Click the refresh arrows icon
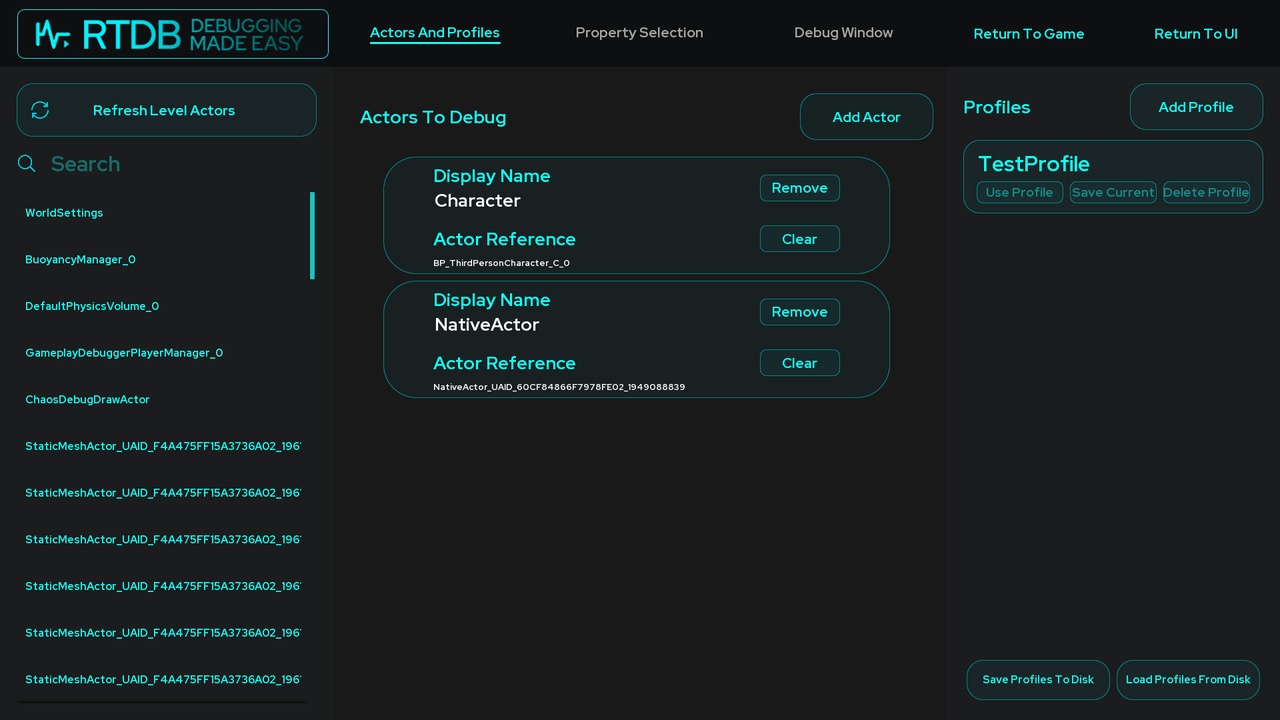The height and width of the screenshot is (720, 1280). click(40, 110)
